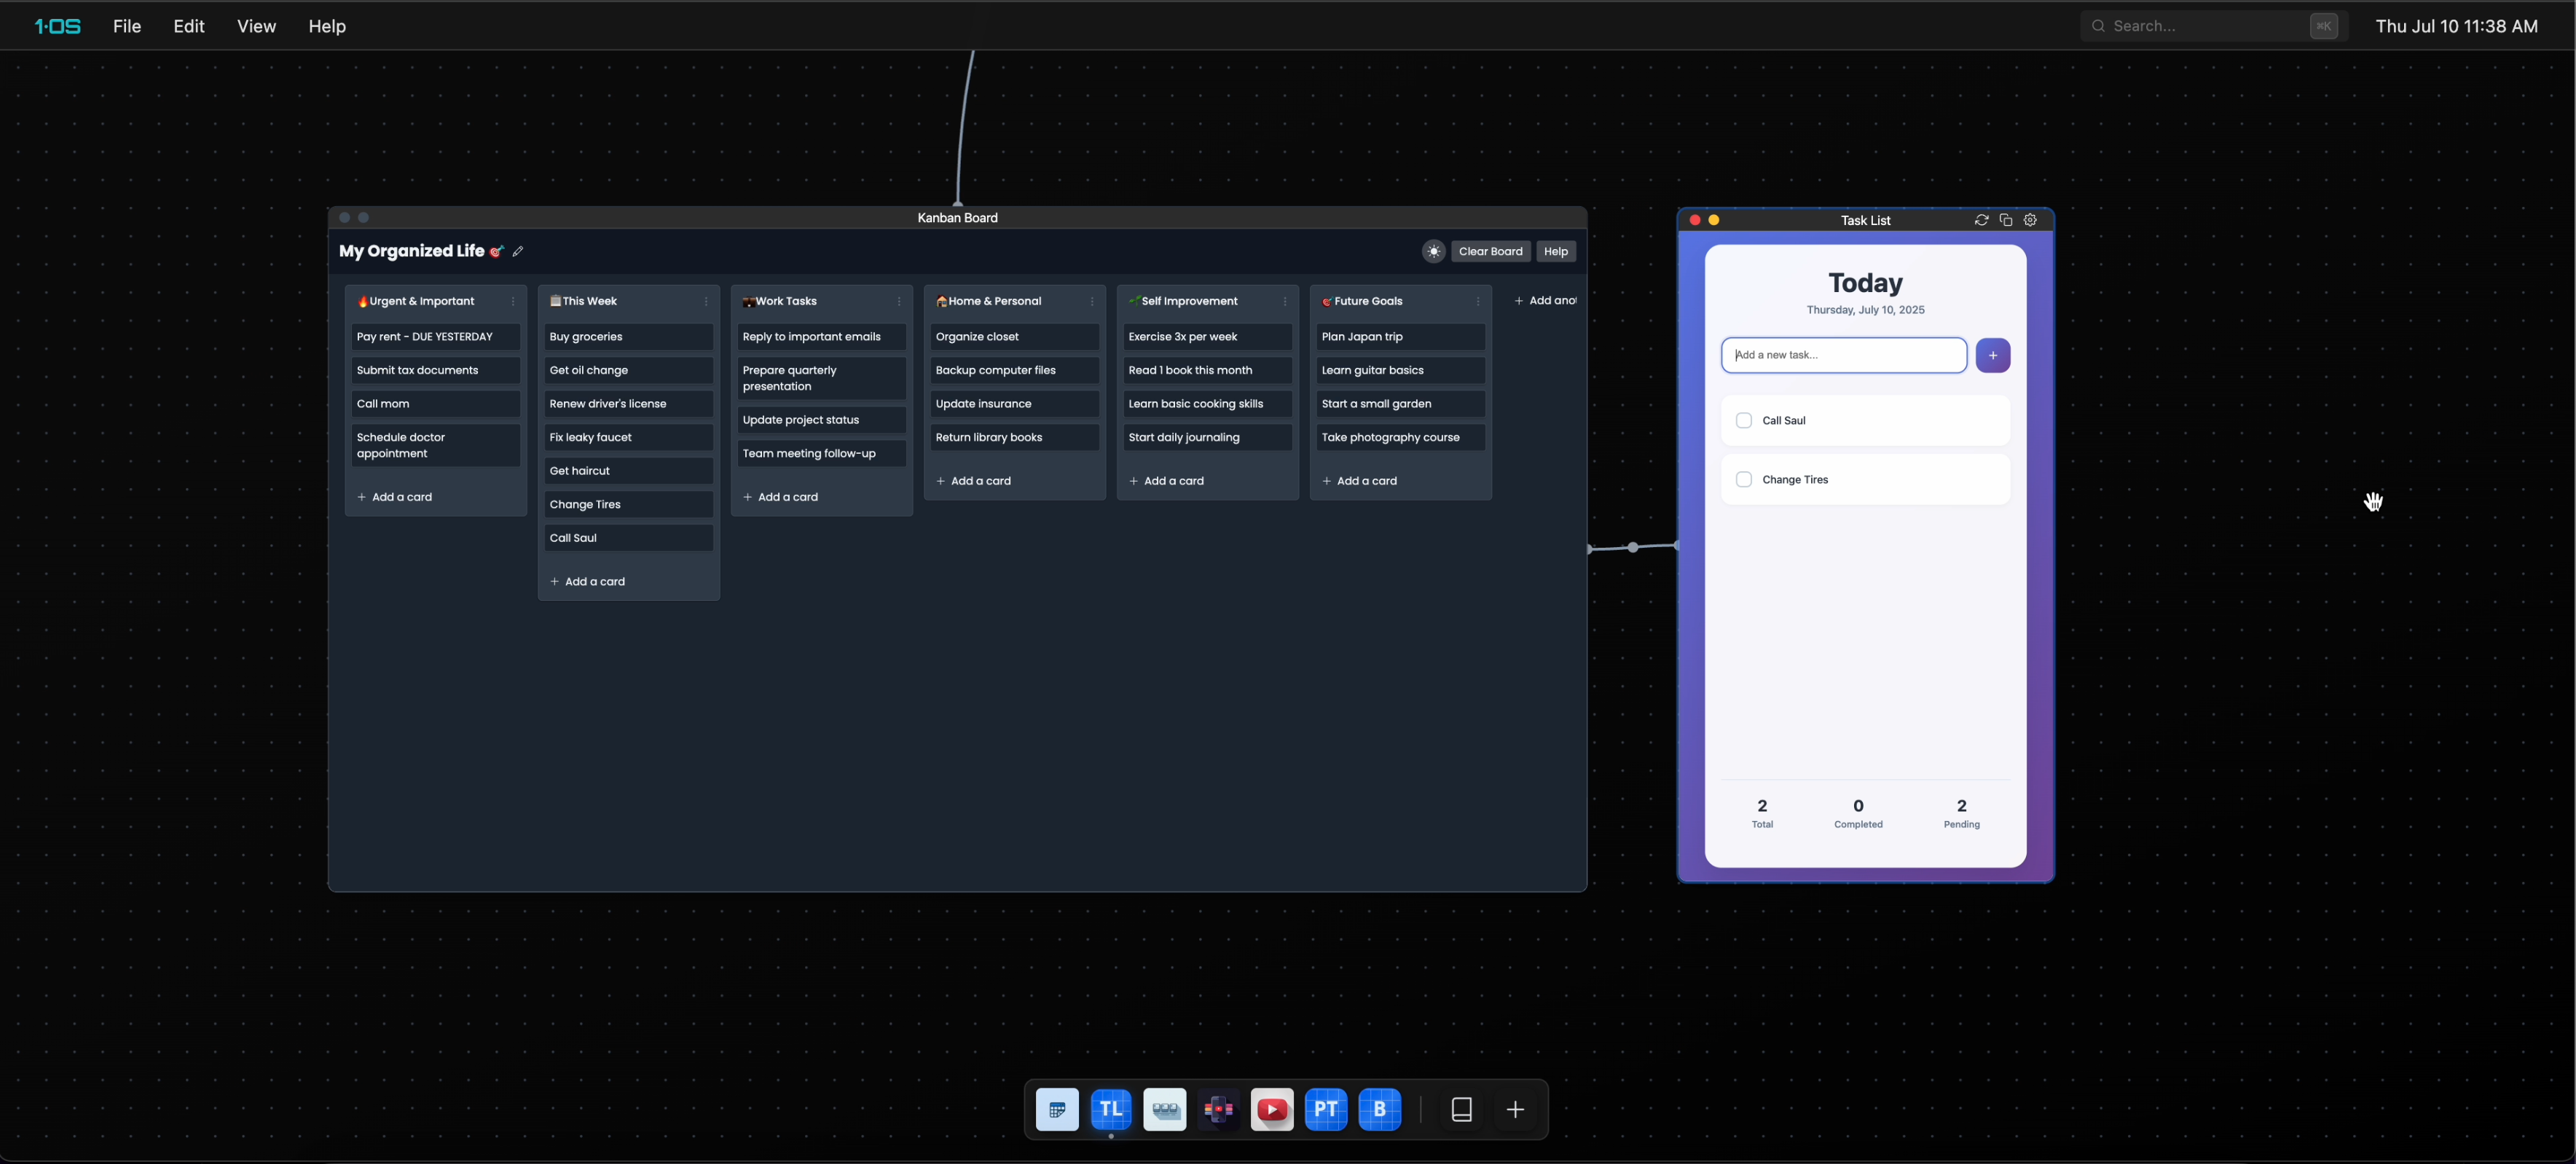This screenshot has width=2576, height=1164.
Task: Edit board title with pencil icon
Action: [518, 252]
